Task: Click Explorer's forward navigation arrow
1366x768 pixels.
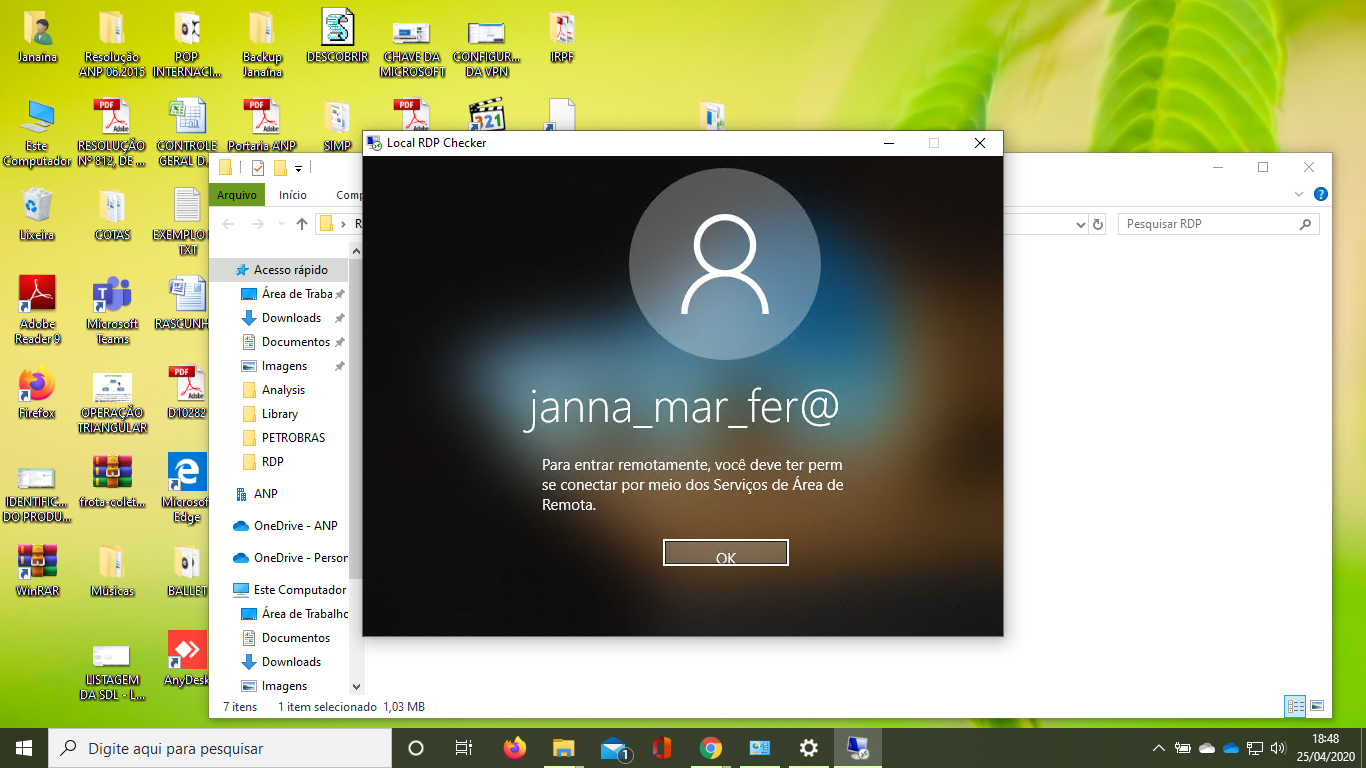Action: click(x=257, y=224)
